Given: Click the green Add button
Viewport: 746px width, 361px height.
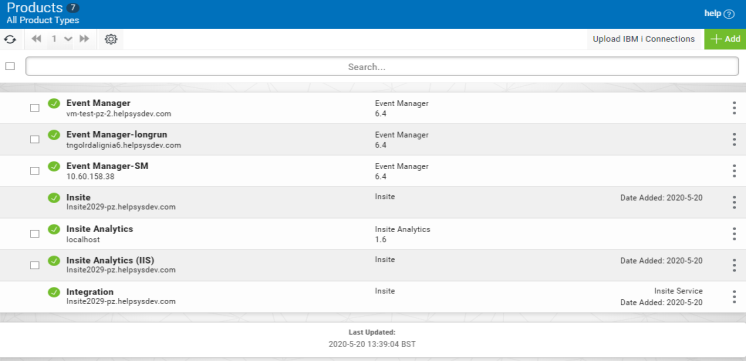Looking at the screenshot, I should pos(725,39).
